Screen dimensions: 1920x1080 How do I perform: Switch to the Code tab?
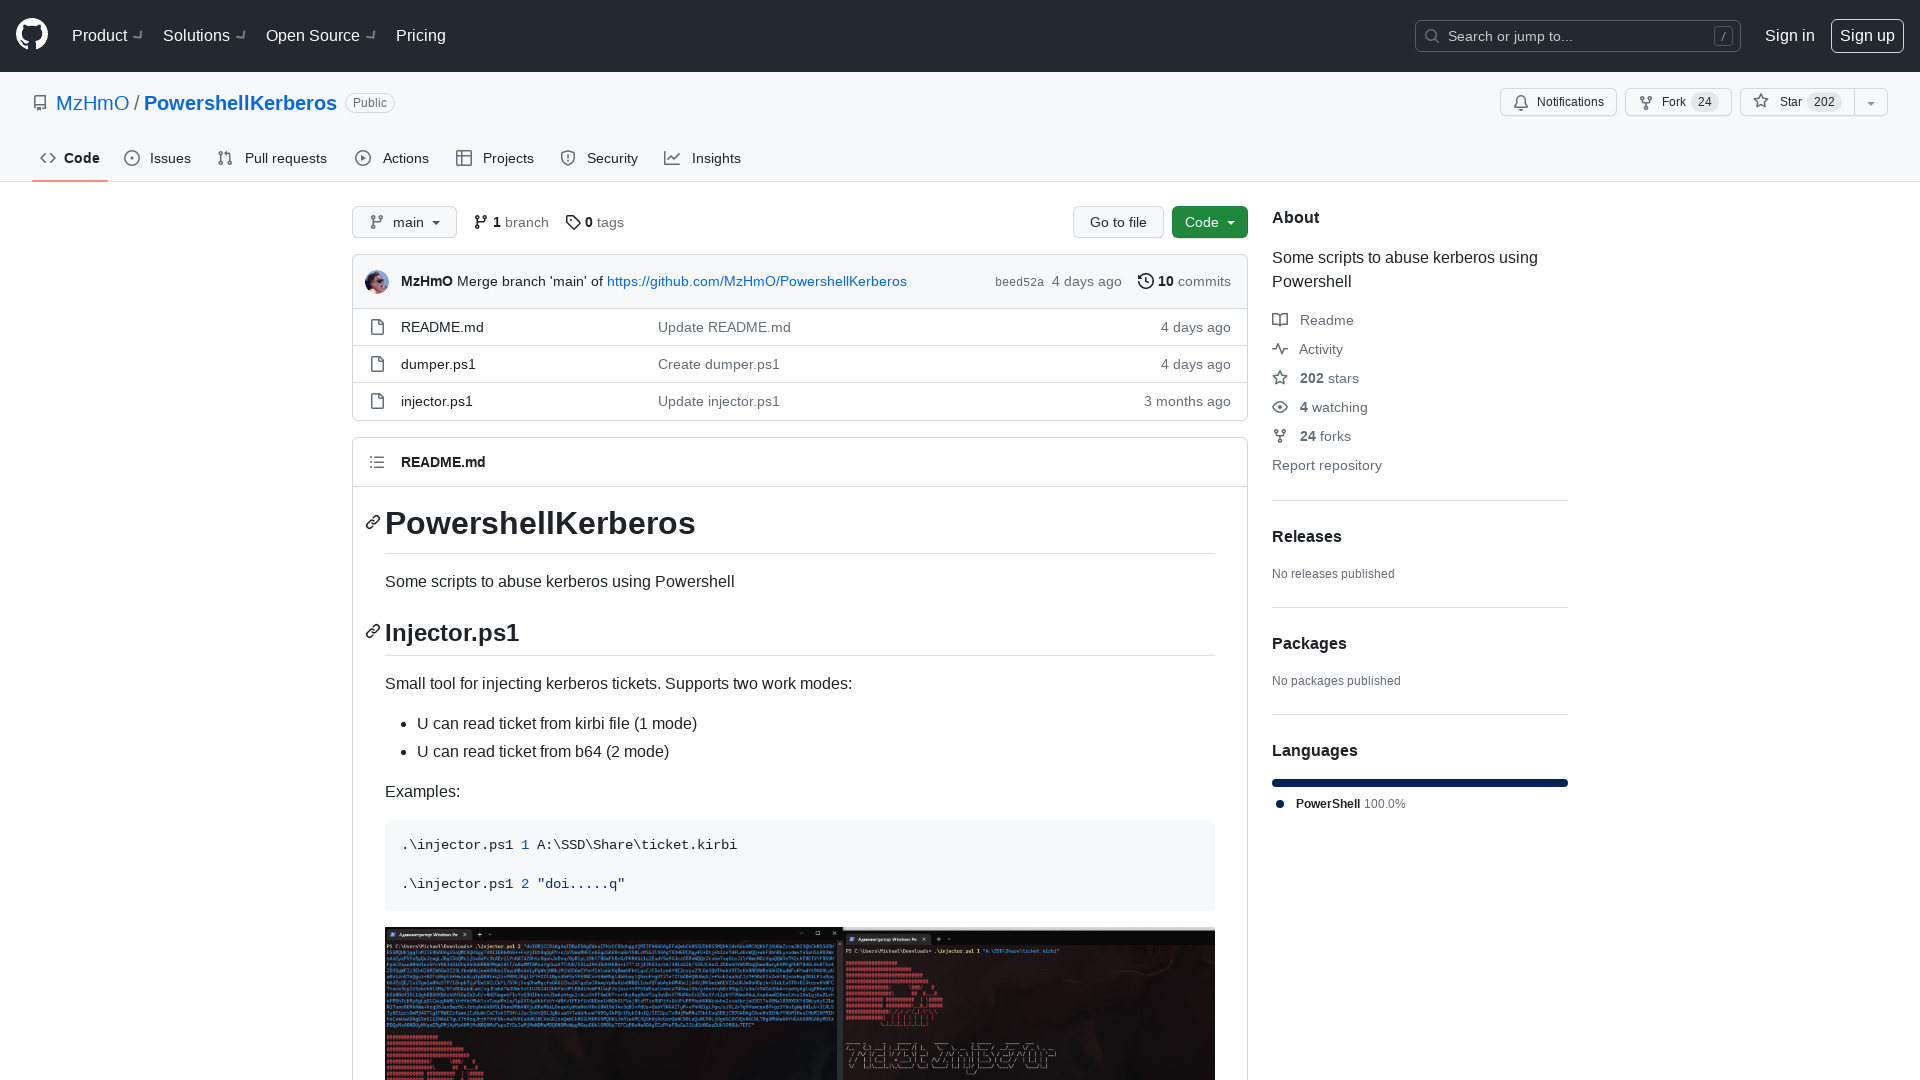(x=70, y=158)
